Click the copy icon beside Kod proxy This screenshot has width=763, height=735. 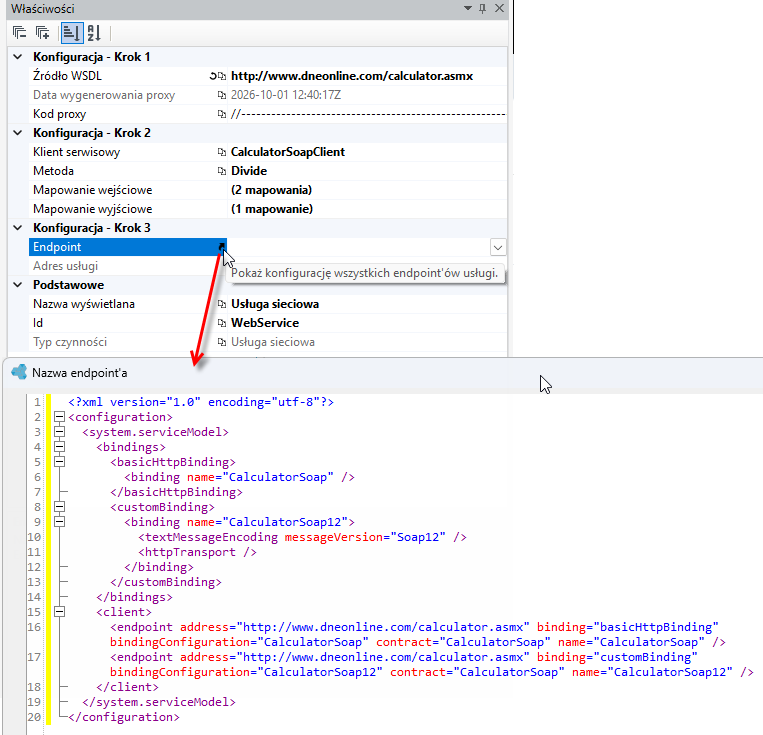click(x=222, y=114)
